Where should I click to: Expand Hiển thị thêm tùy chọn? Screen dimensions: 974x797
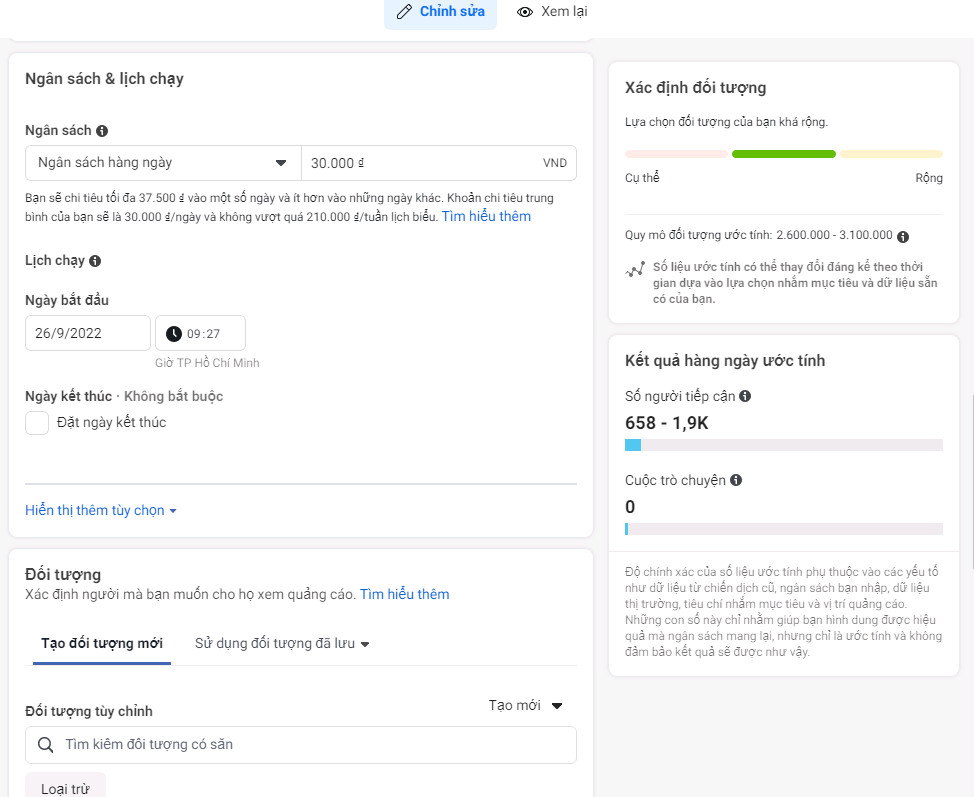(x=101, y=511)
